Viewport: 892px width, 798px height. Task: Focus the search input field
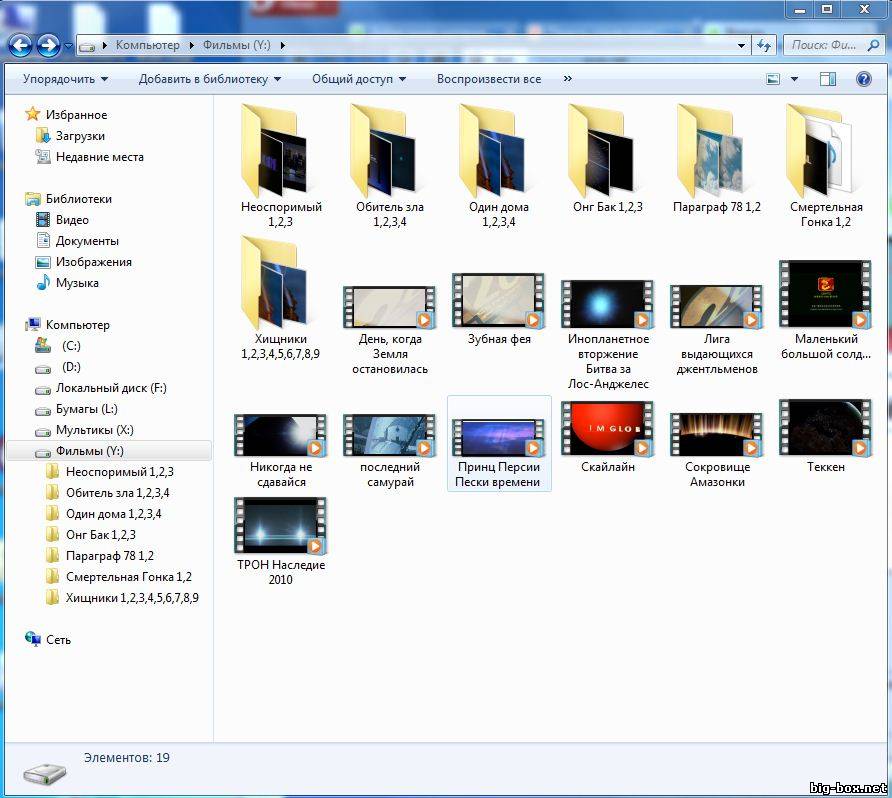824,45
